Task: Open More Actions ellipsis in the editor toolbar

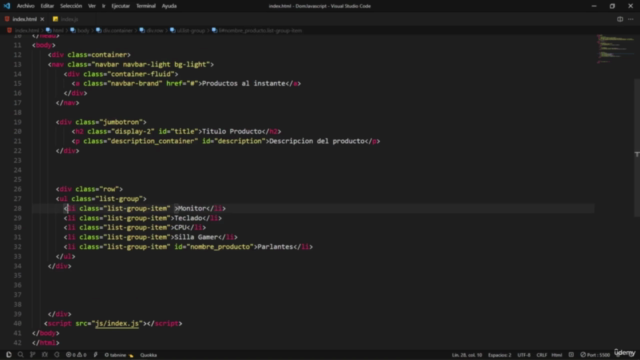Action: pyautogui.click(x=631, y=19)
